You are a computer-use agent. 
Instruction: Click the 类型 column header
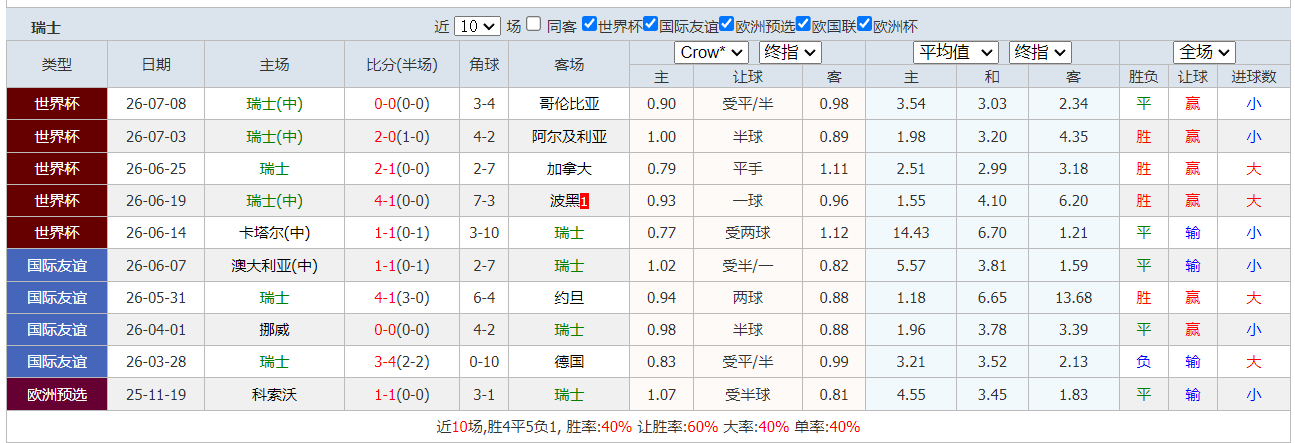click(x=56, y=64)
